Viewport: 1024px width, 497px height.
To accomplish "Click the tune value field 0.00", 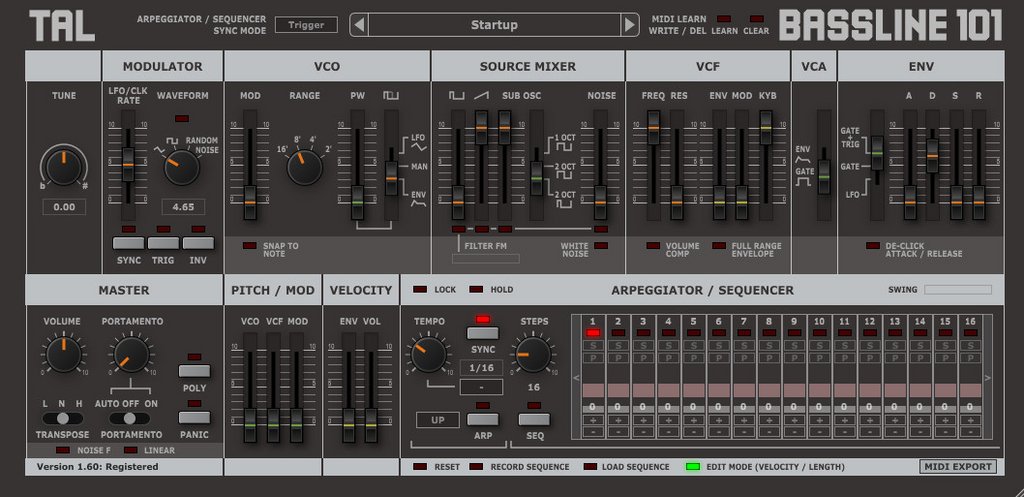I will (x=64, y=207).
